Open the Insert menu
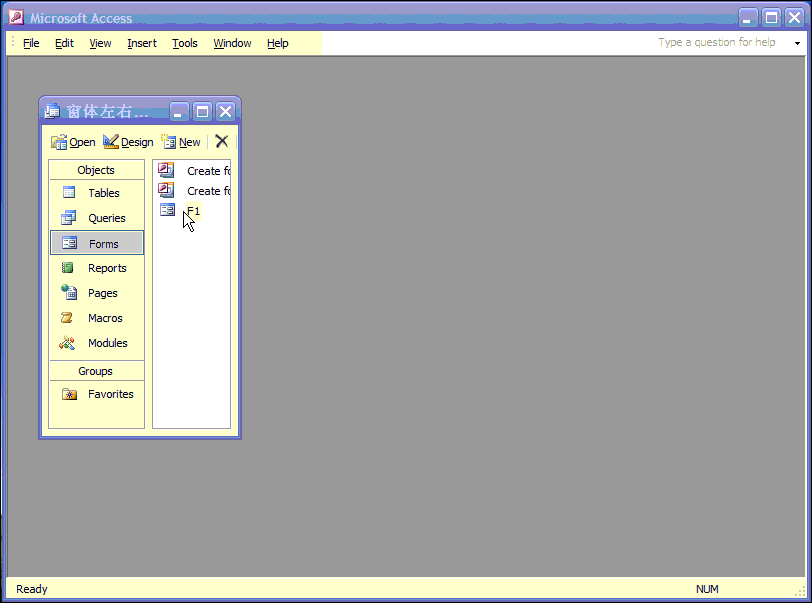Screen dimensions: 812x603 [142, 43]
